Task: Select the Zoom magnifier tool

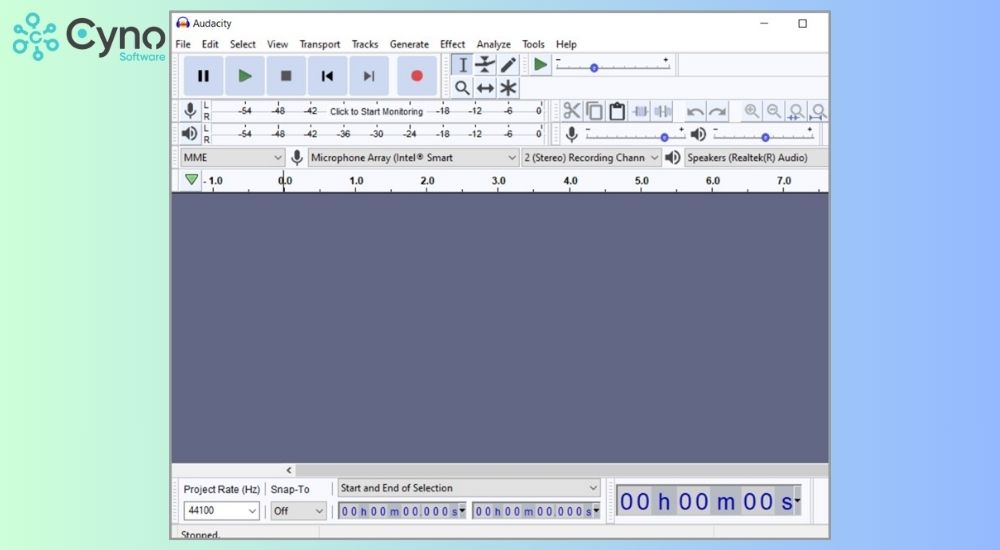Action: (x=462, y=88)
